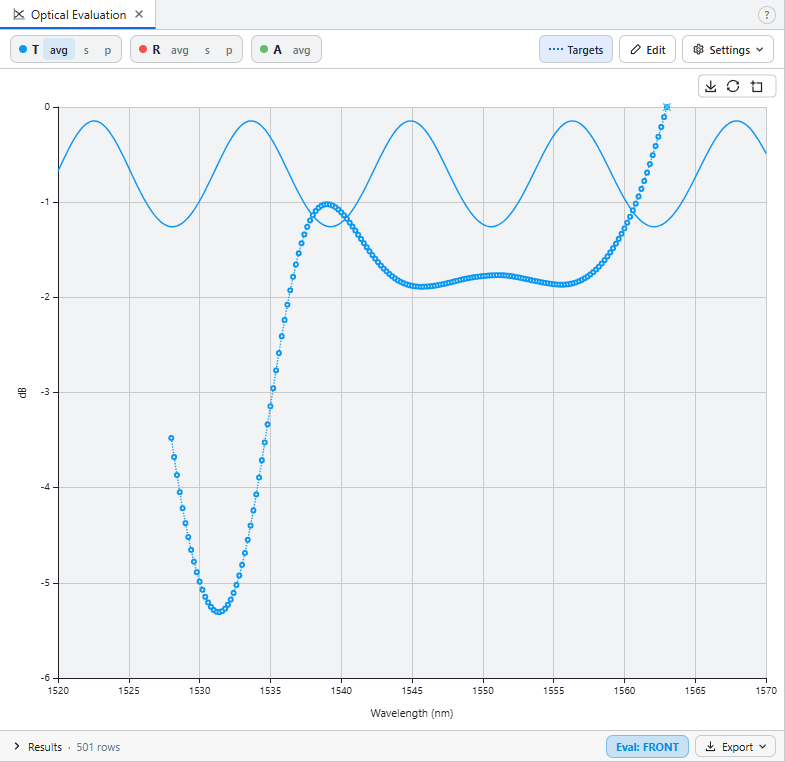This screenshot has width=785, height=762.
Task: Click the R label in legend
Action: pyautogui.click(x=156, y=50)
